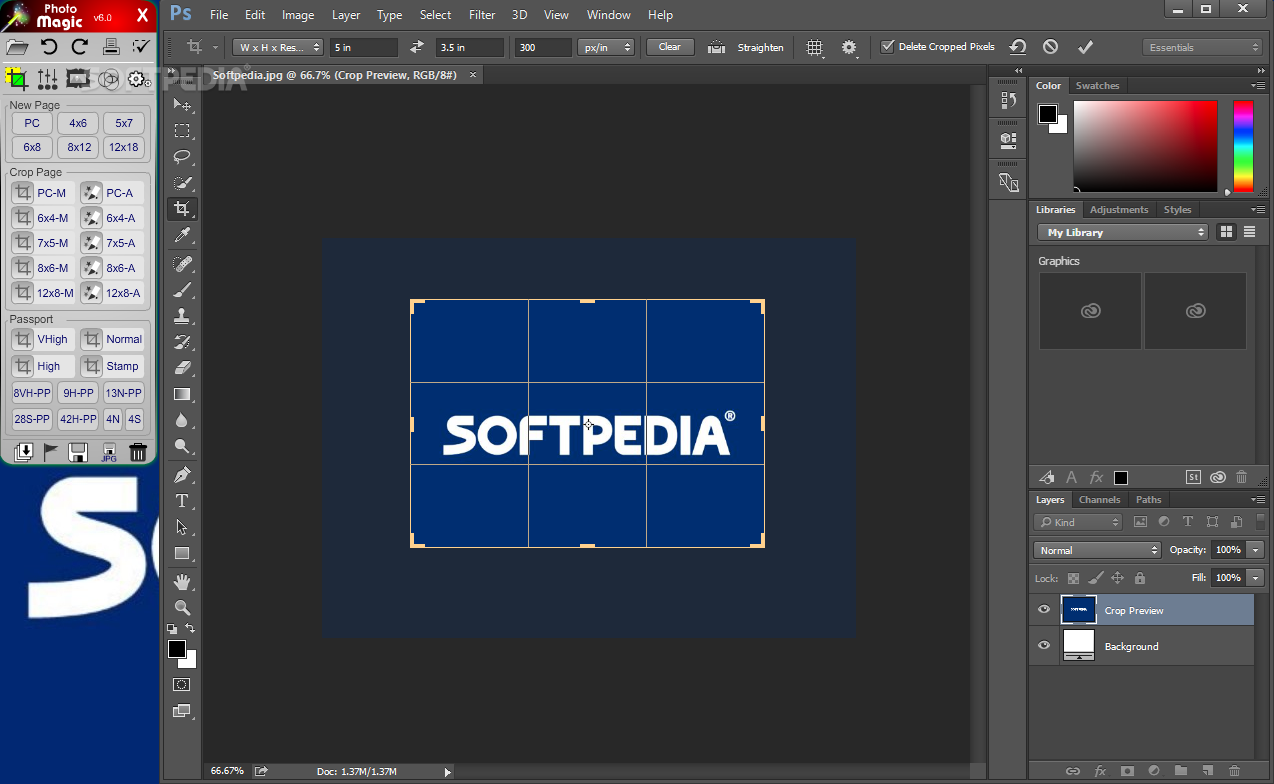Open the My Library dropdown

[1123, 232]
